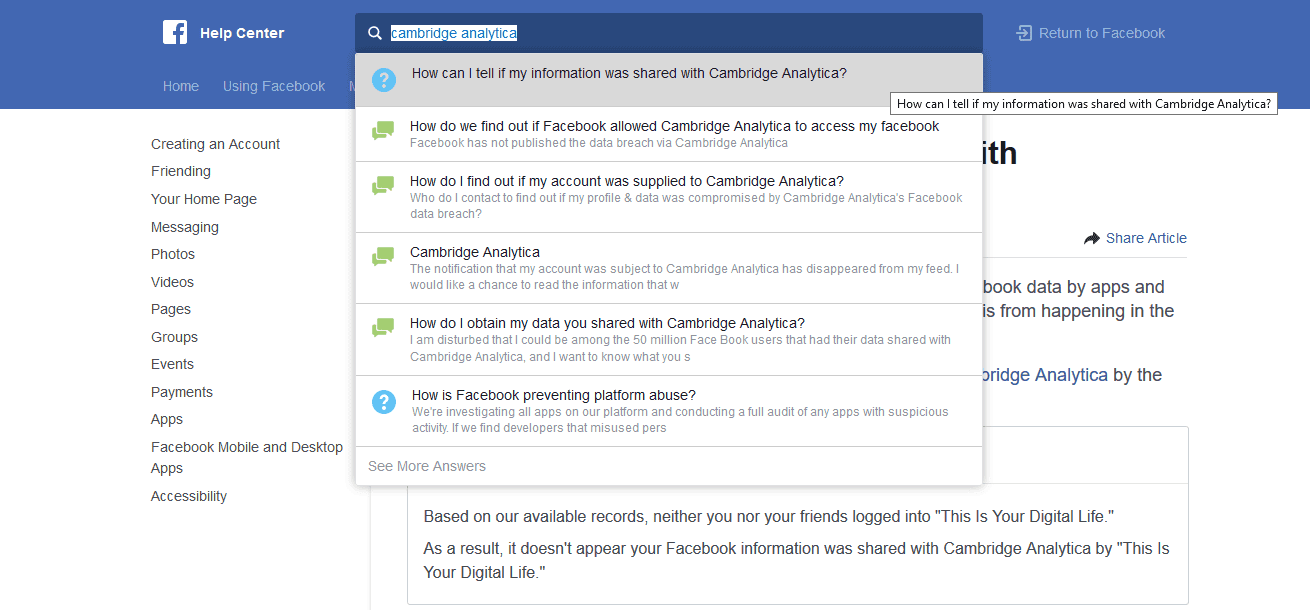Select the search magnifying glass icon

pos(374,33)
